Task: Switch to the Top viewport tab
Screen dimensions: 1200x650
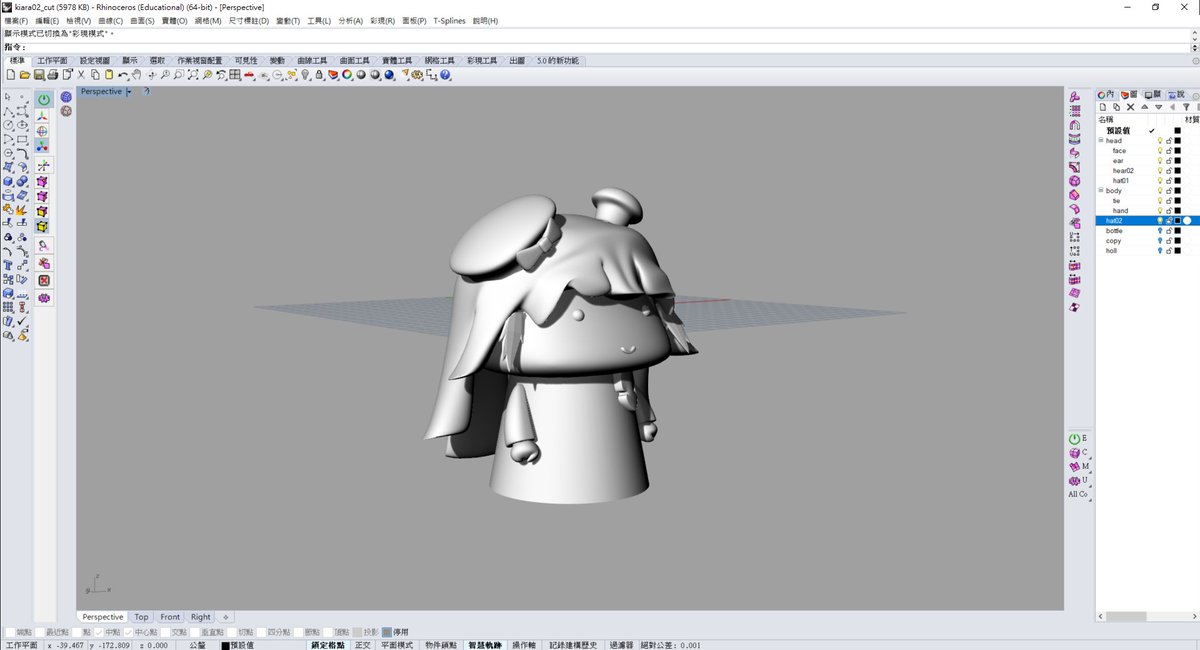Action: coord(142,617)
